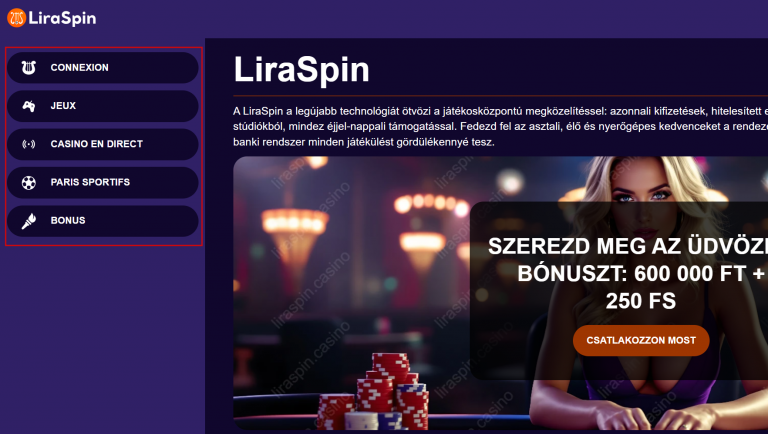This screenshot has height=434, width=768.
Task: Click the live broadcast signal icon
Action: click(29, 144)
